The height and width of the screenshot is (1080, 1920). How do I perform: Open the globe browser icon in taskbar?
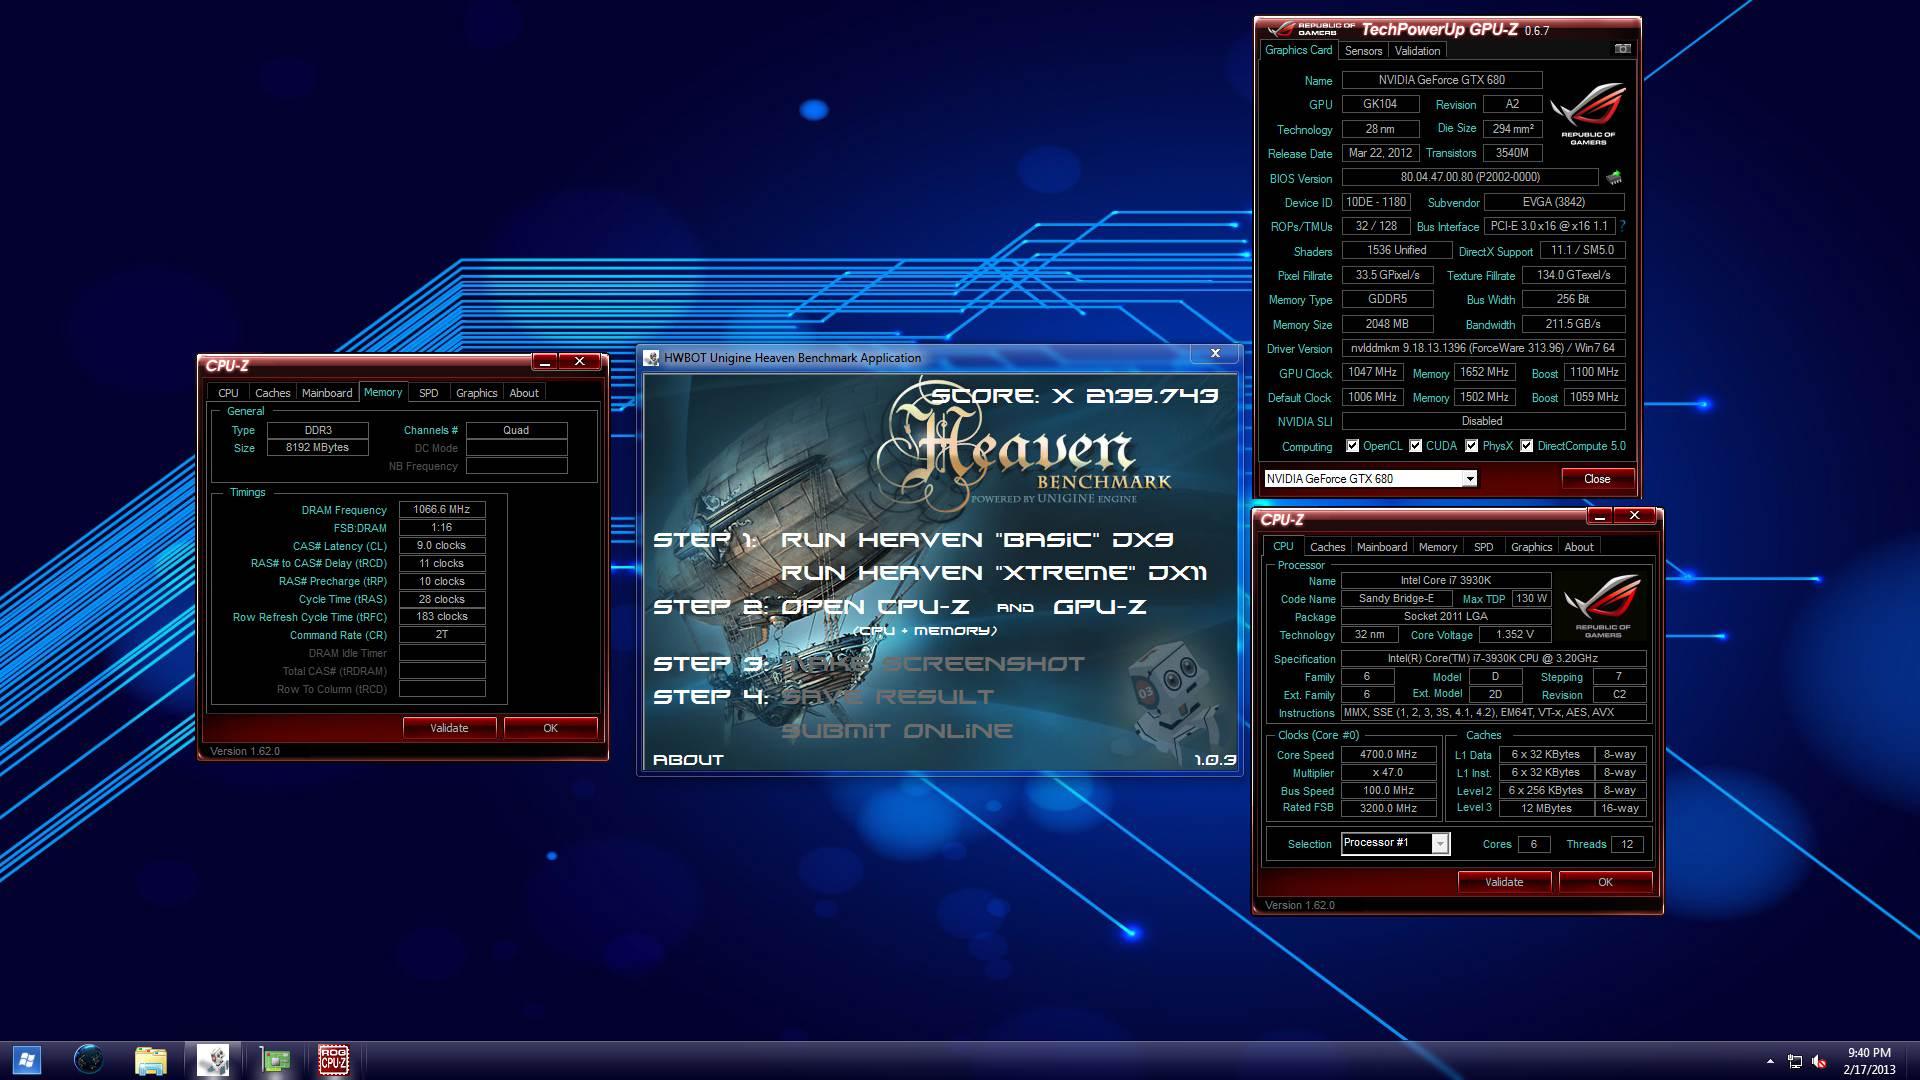coord(88,1060)
